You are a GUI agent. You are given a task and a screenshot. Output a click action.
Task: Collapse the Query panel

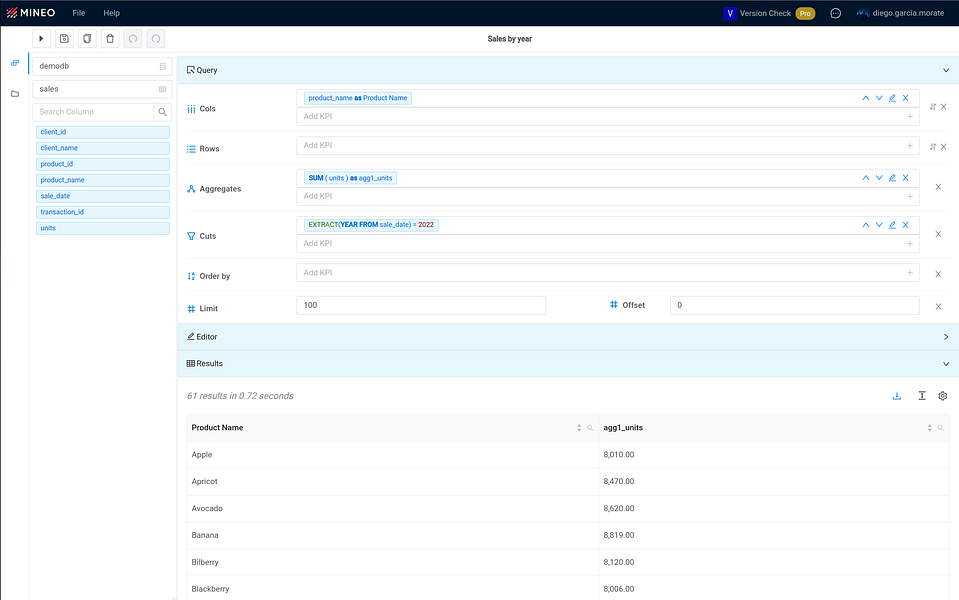tap(946, 70)
